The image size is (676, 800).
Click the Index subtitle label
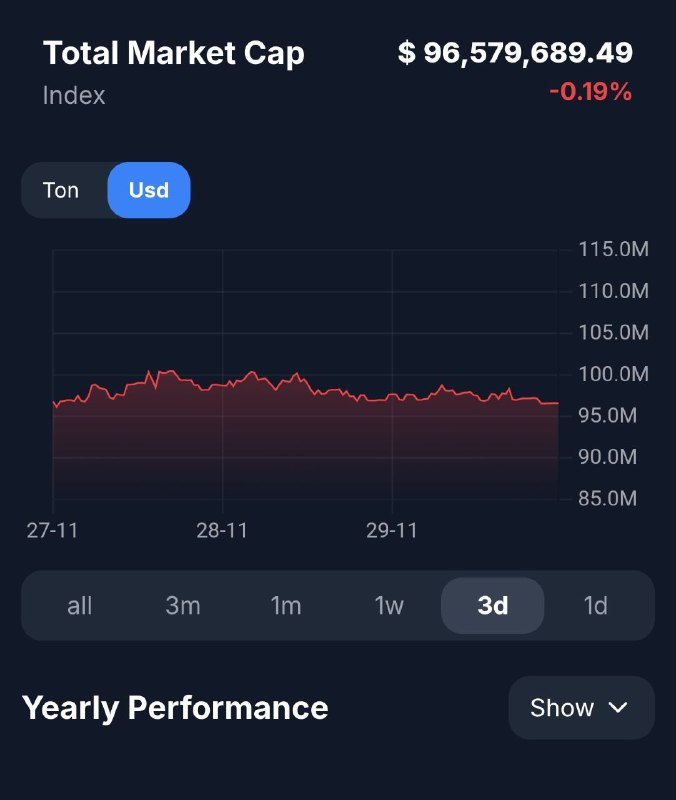pos(74,96)
